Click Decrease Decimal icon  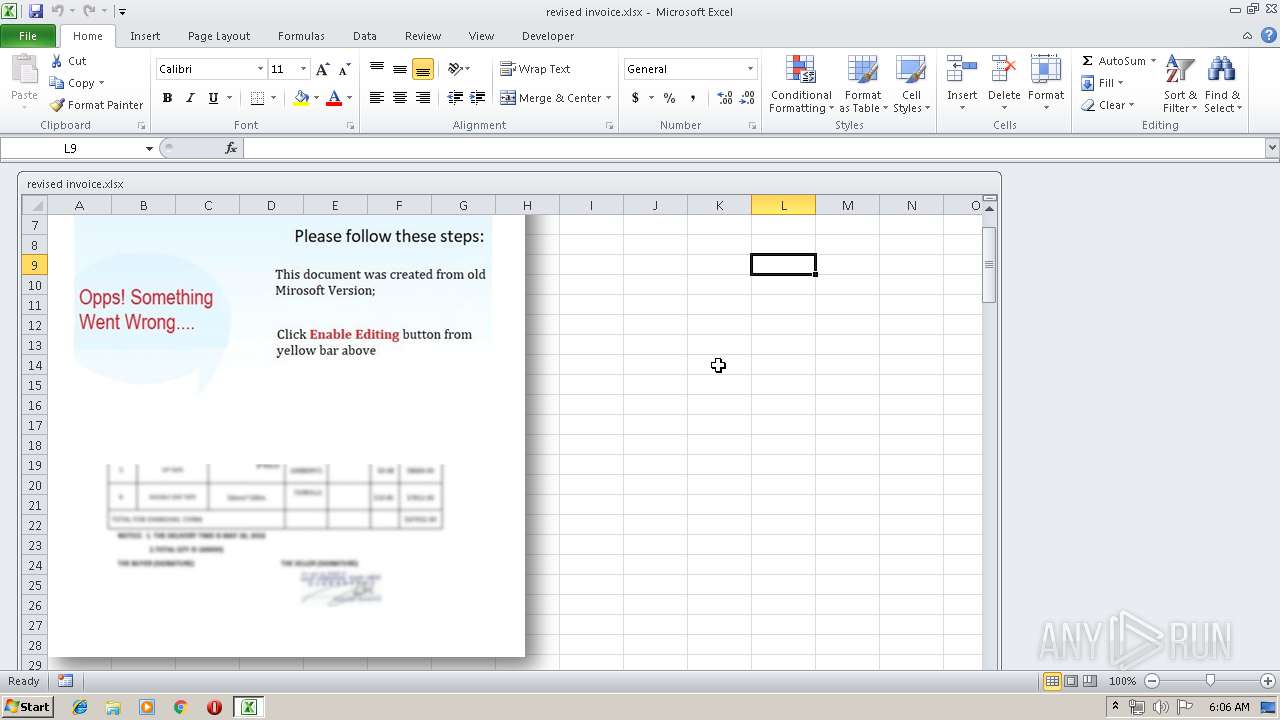pyautogui.click(x=748, y=98)
